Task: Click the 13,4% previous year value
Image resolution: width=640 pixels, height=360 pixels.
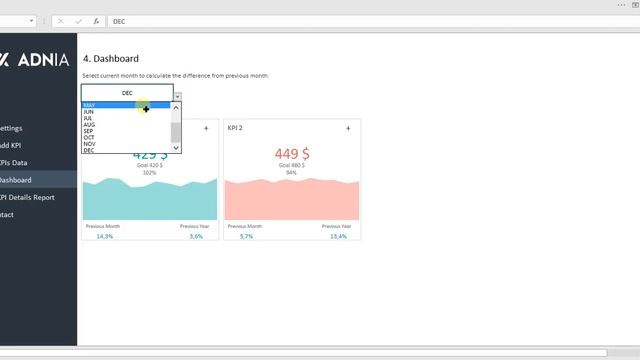Action: [338, 236]
